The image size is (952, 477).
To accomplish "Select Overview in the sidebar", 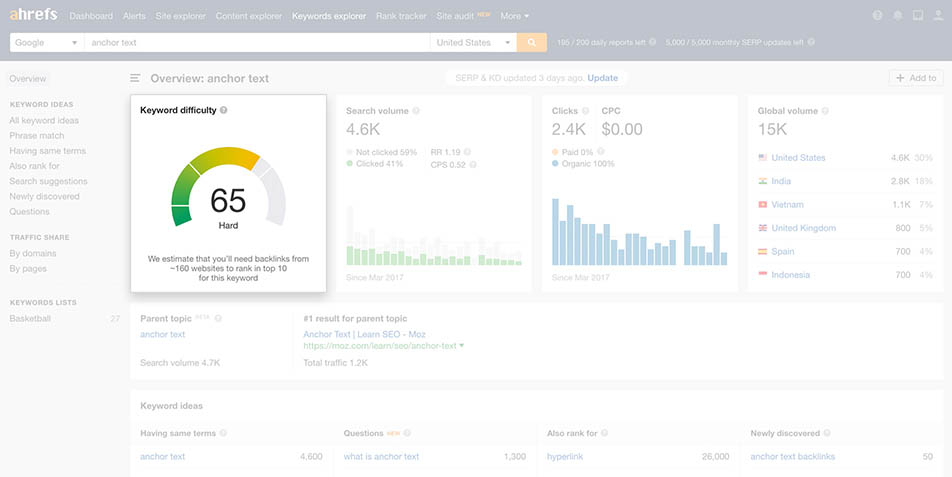I will [x=28, y=79].
